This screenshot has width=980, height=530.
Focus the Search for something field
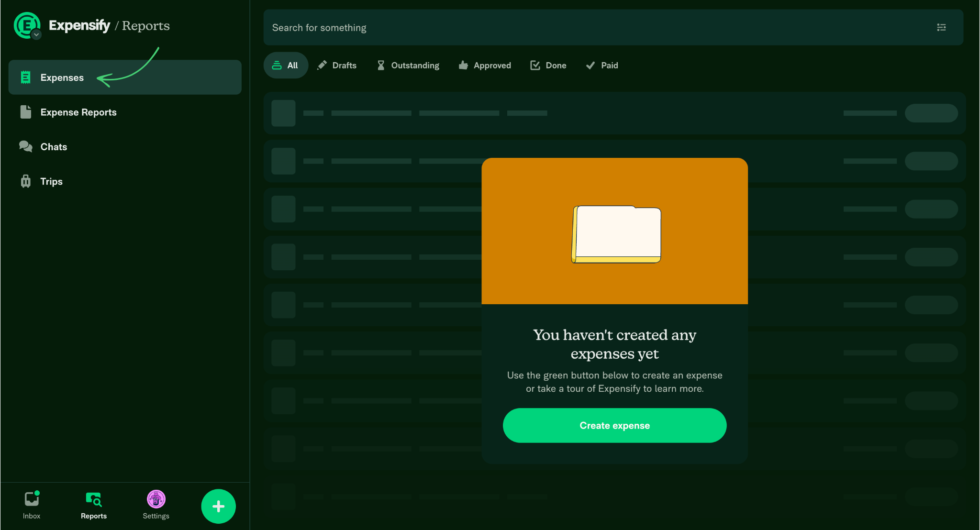[590, 28]
